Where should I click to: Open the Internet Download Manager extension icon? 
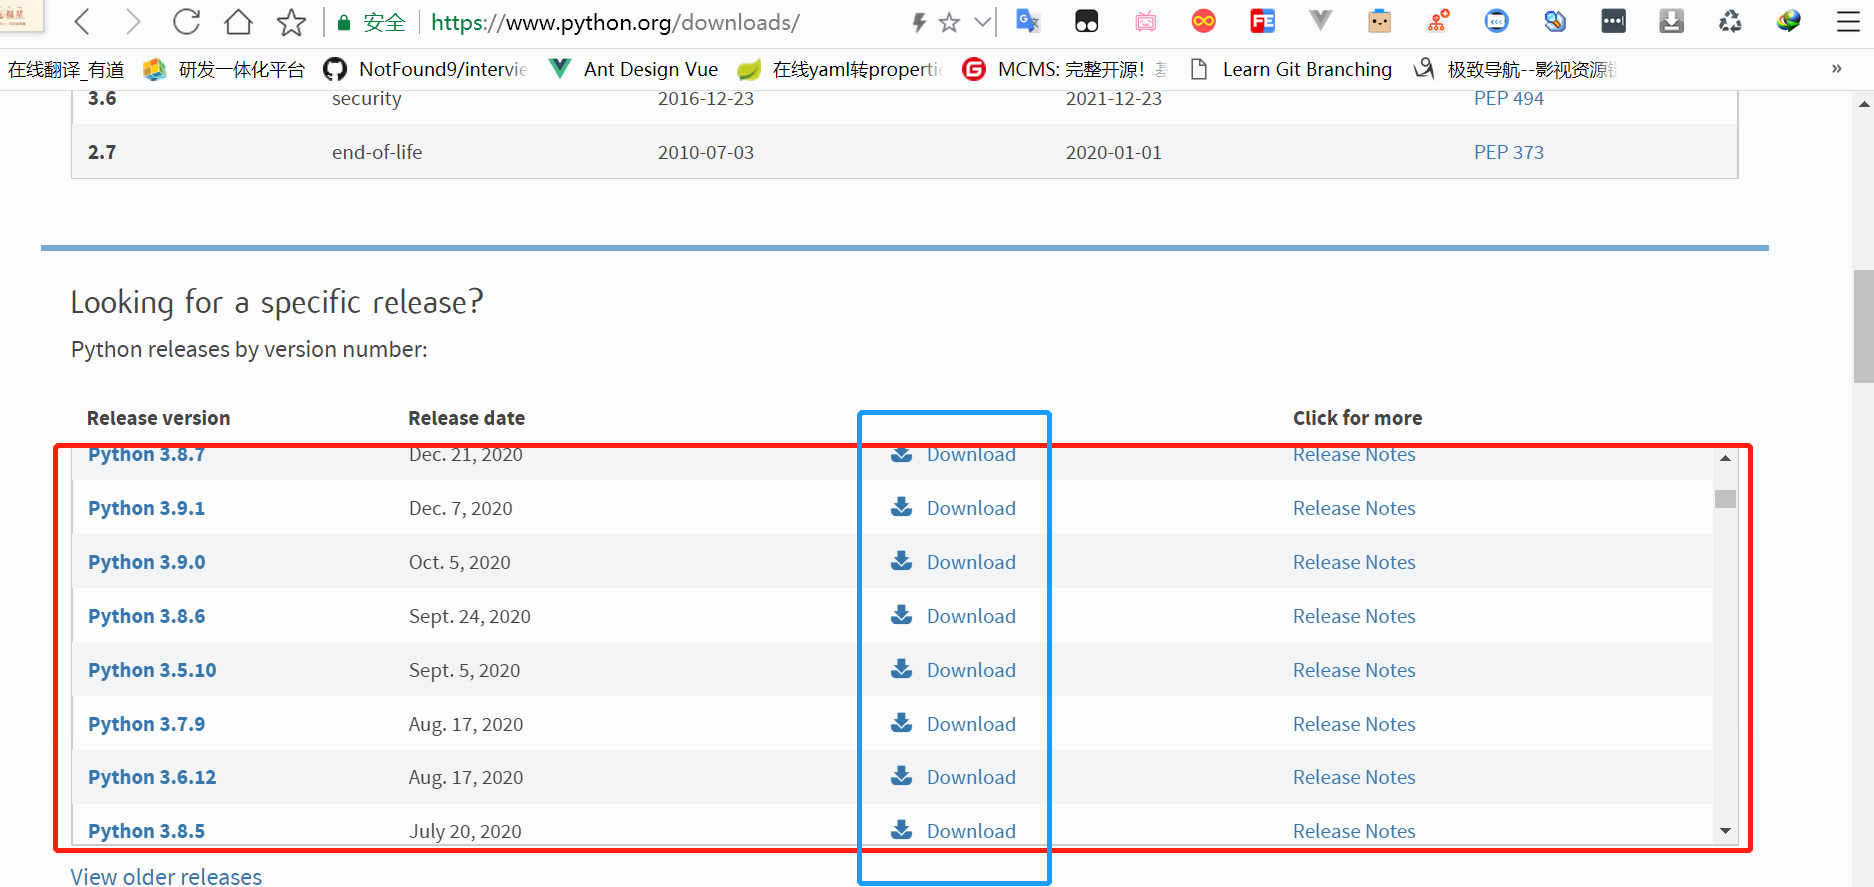(1789, 21)
